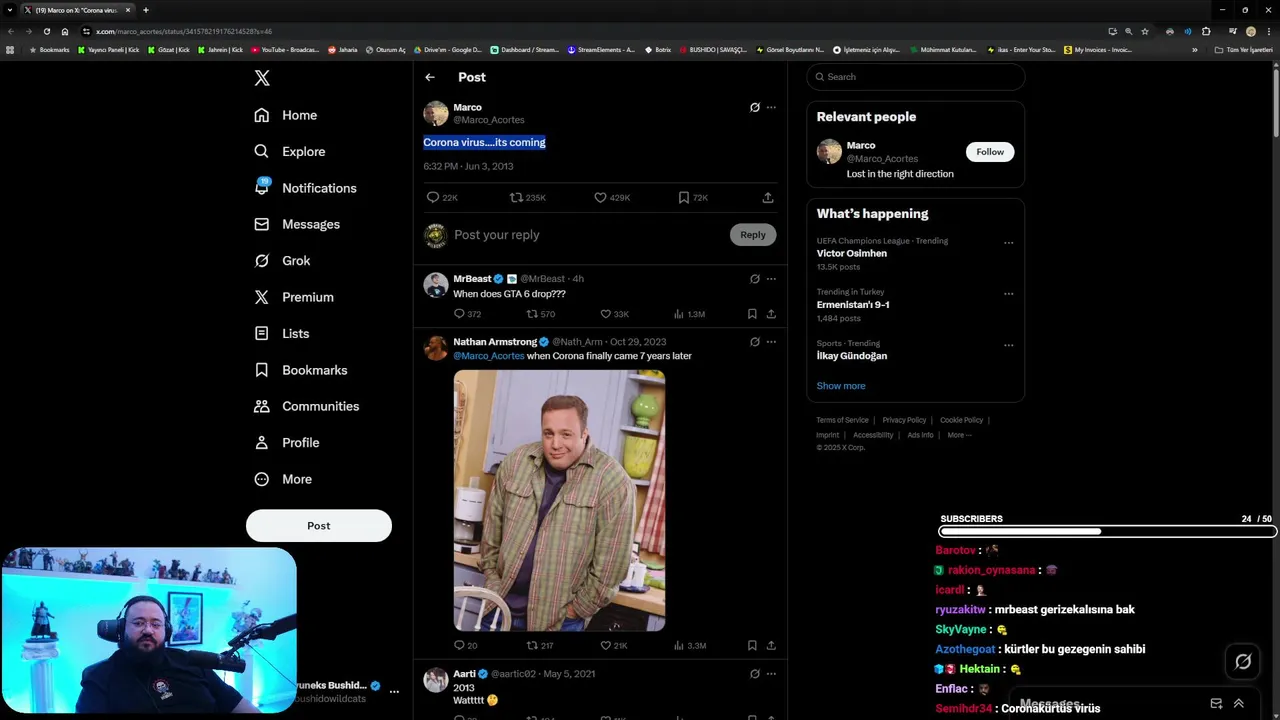Bookmark MrBeast's reply
The width and height of the screenshot is (1280, 720).
pos(752,314)
